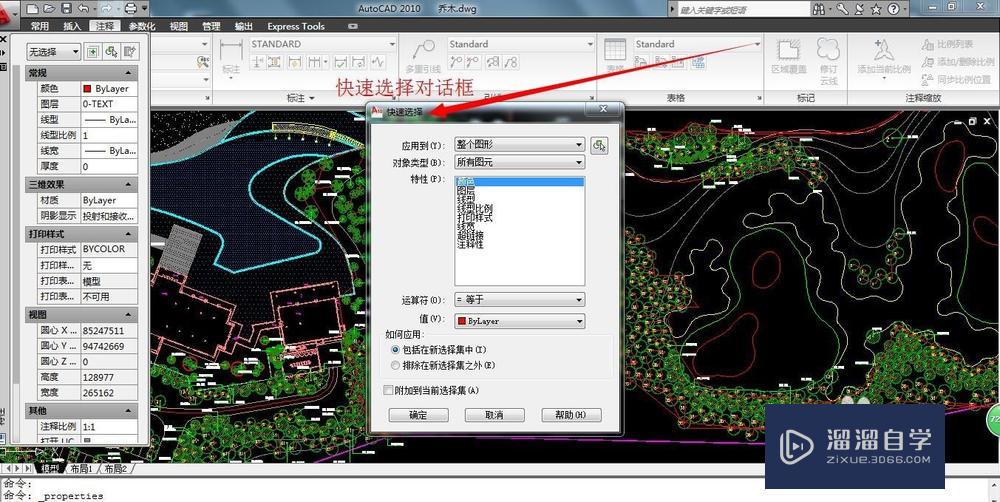This screenshot has width=1000, height=502.
Task: Switch to the 输出 ribbon tab
Action: click(244, 26)
